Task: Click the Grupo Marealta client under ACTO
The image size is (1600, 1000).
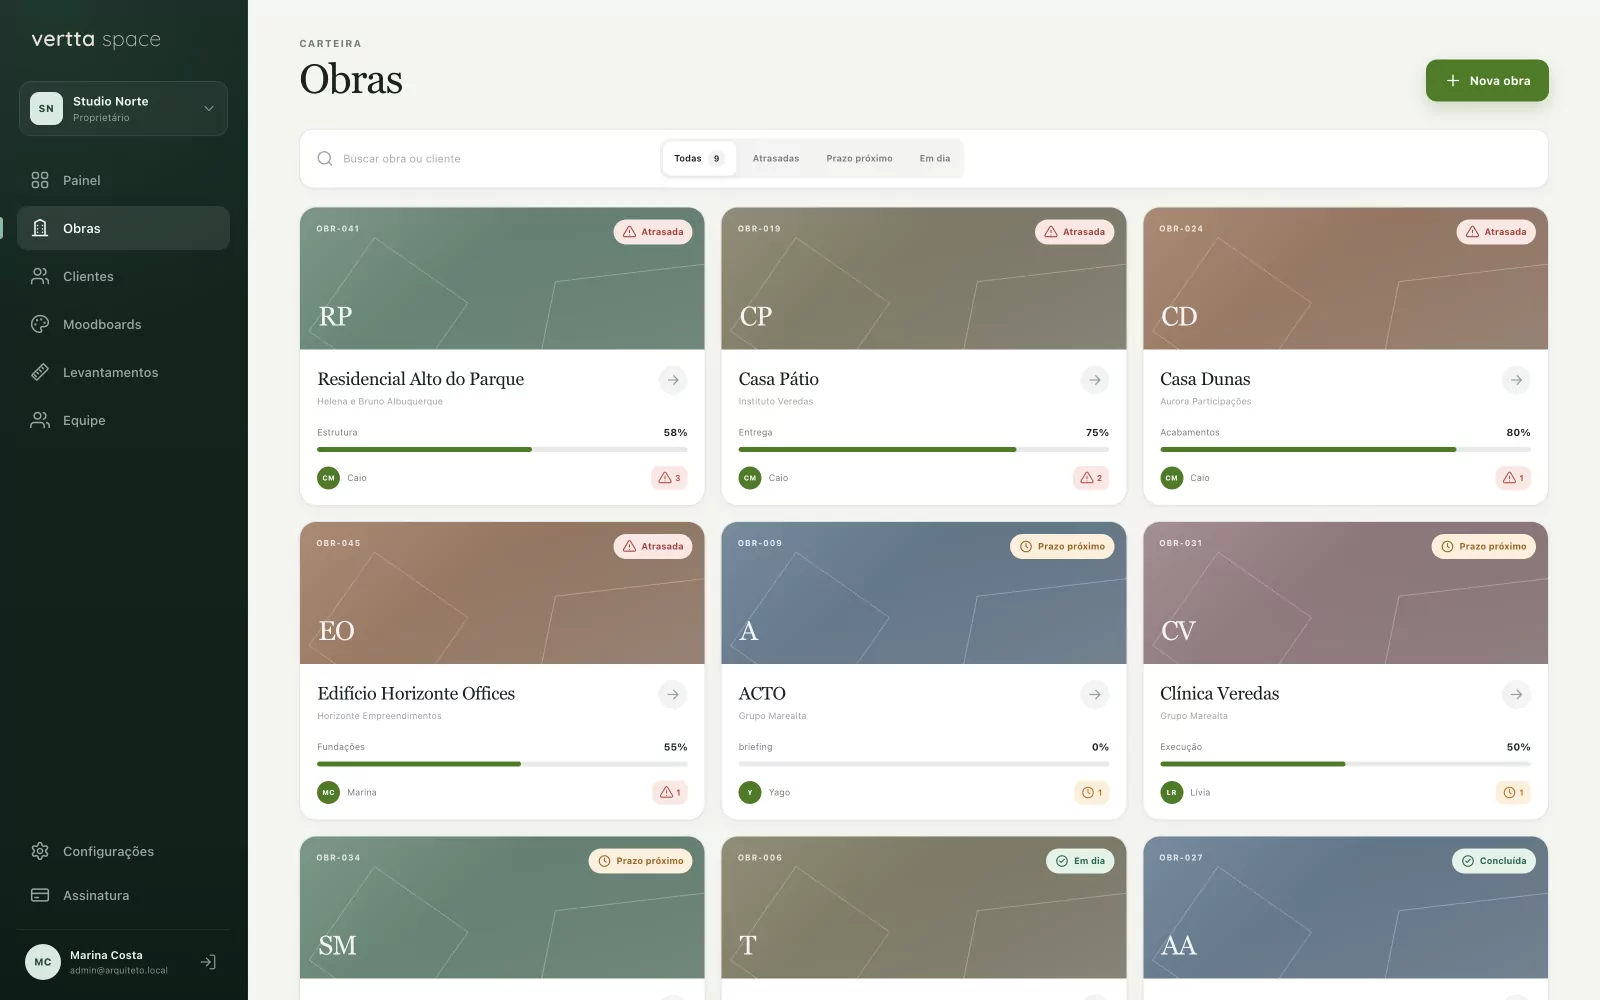Action: (x=772, y=716)
